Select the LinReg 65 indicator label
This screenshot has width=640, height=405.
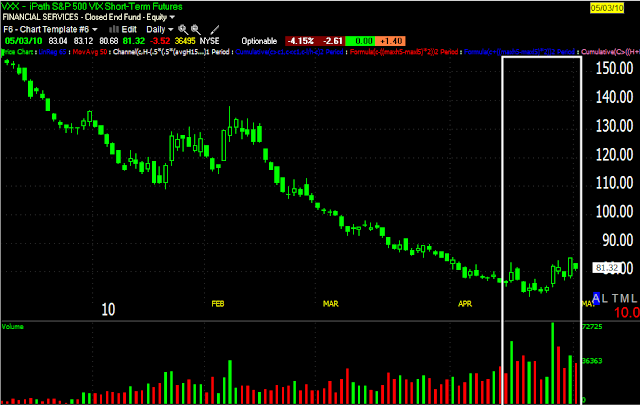(52, 52)
